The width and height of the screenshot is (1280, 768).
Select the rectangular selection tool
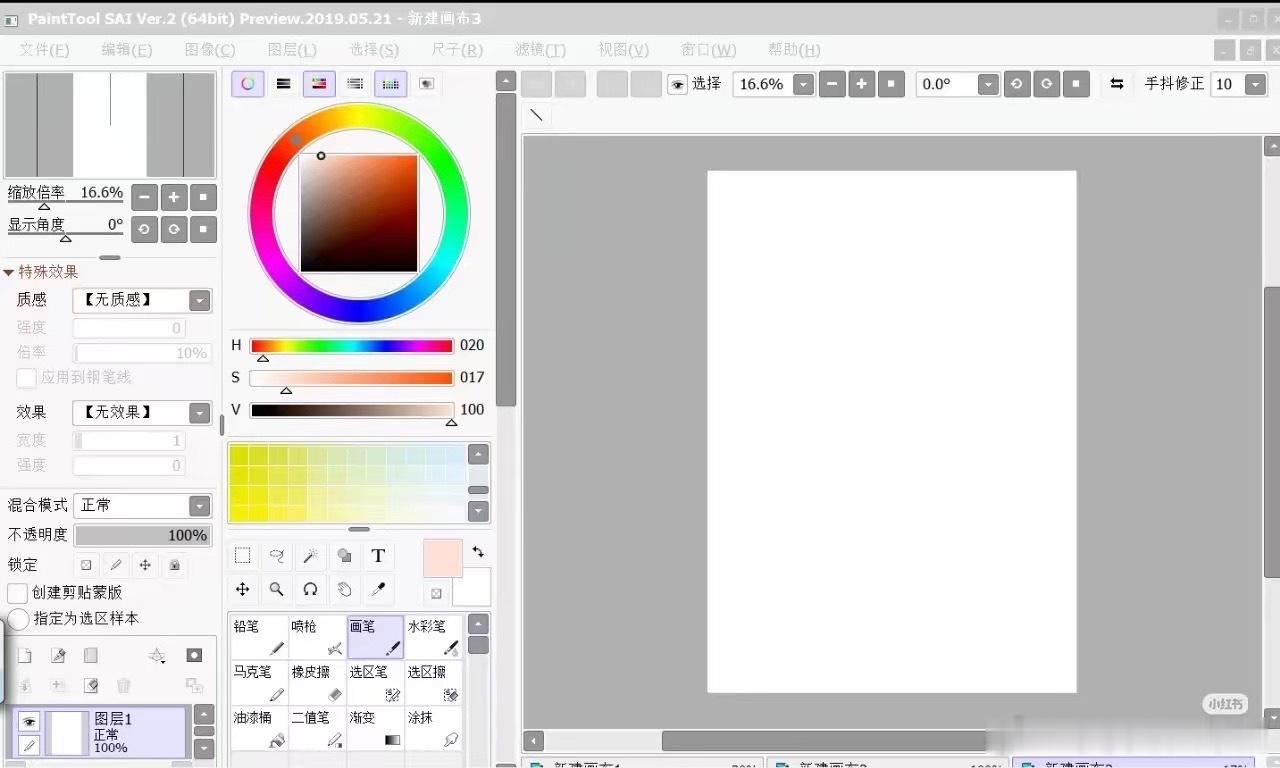(x=242, y=556)
